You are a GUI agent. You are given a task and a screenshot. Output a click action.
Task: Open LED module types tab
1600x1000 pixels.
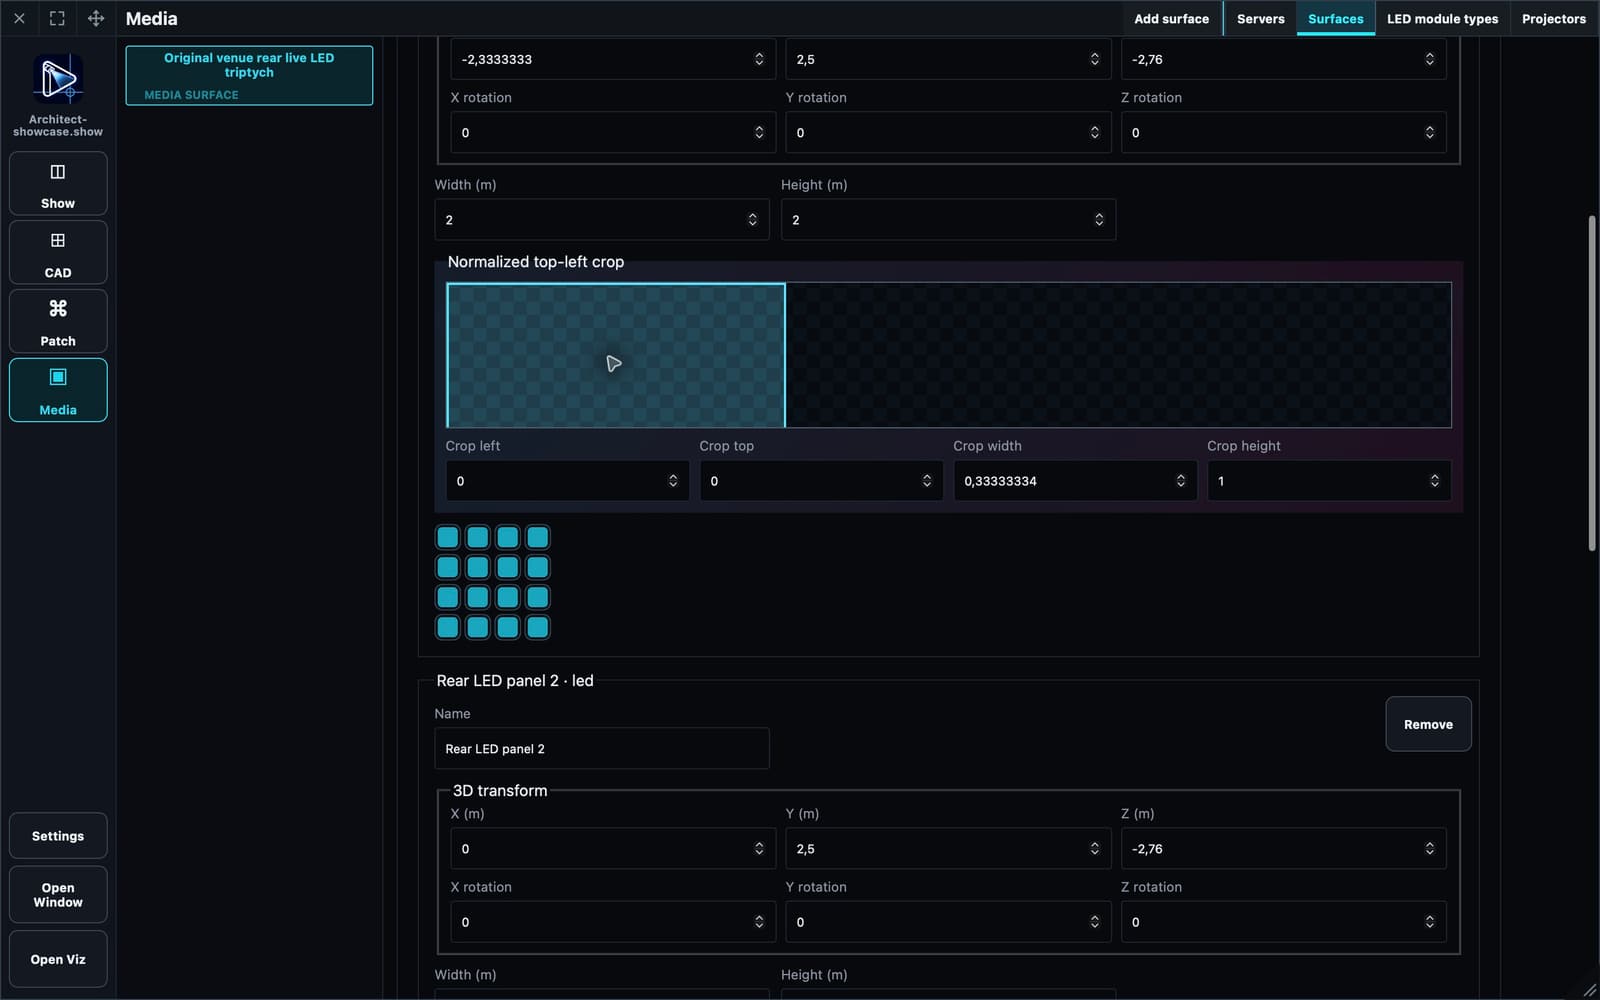(x=1442, y=18)
